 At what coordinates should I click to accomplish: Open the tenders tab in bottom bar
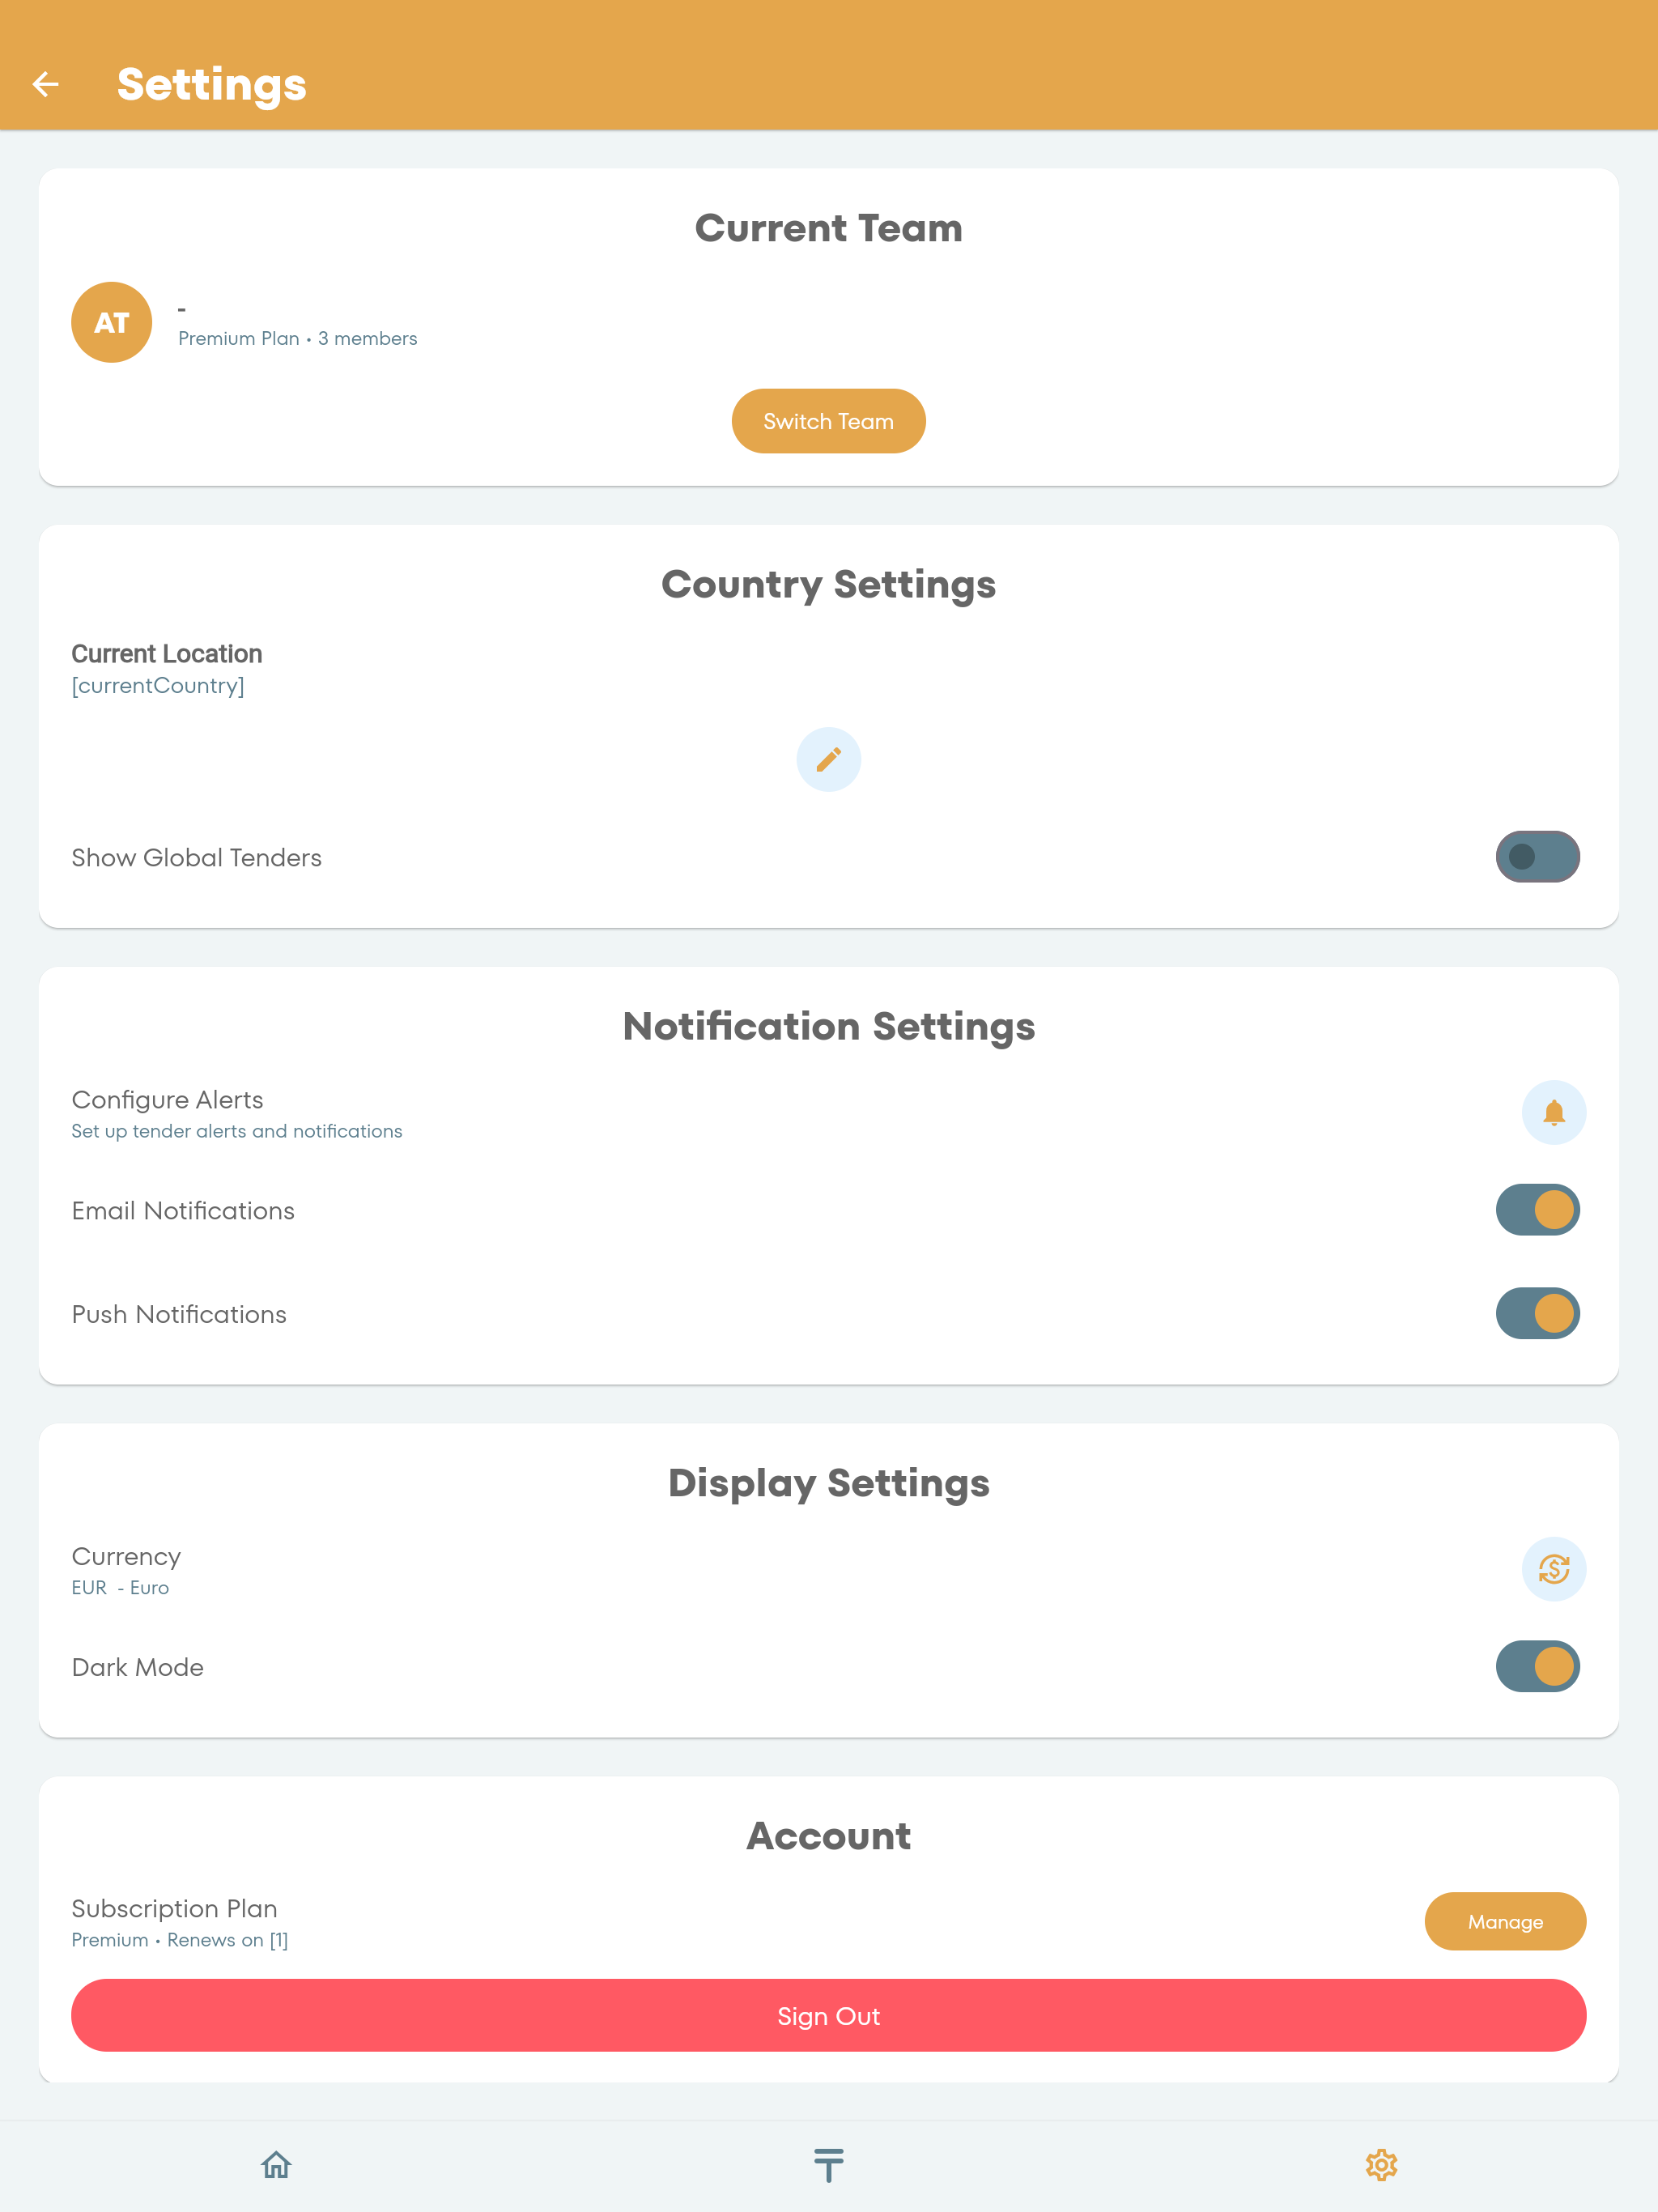point(828,2165)
